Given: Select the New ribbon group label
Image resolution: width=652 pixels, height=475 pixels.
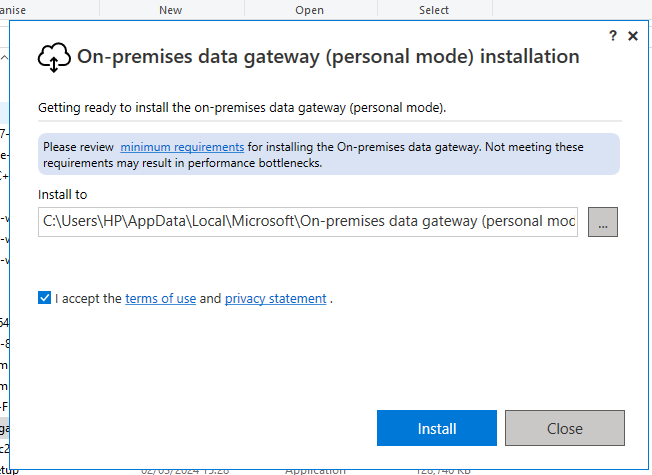Looking at the screenshot, I should (170, 10).
